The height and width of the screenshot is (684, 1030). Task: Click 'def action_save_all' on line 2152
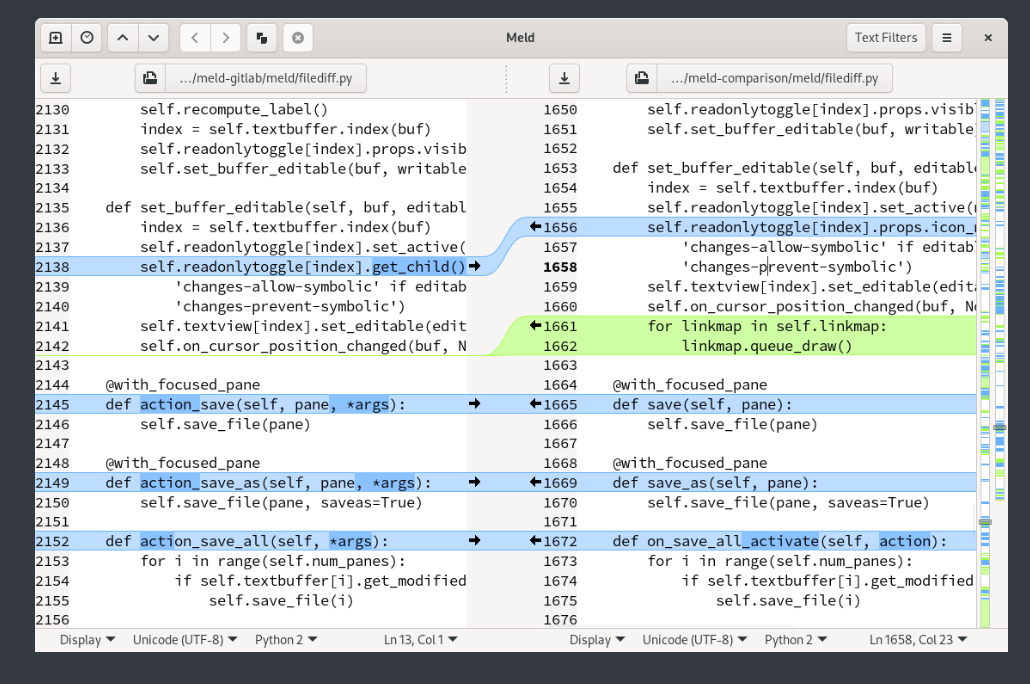(x=187, y=541)
